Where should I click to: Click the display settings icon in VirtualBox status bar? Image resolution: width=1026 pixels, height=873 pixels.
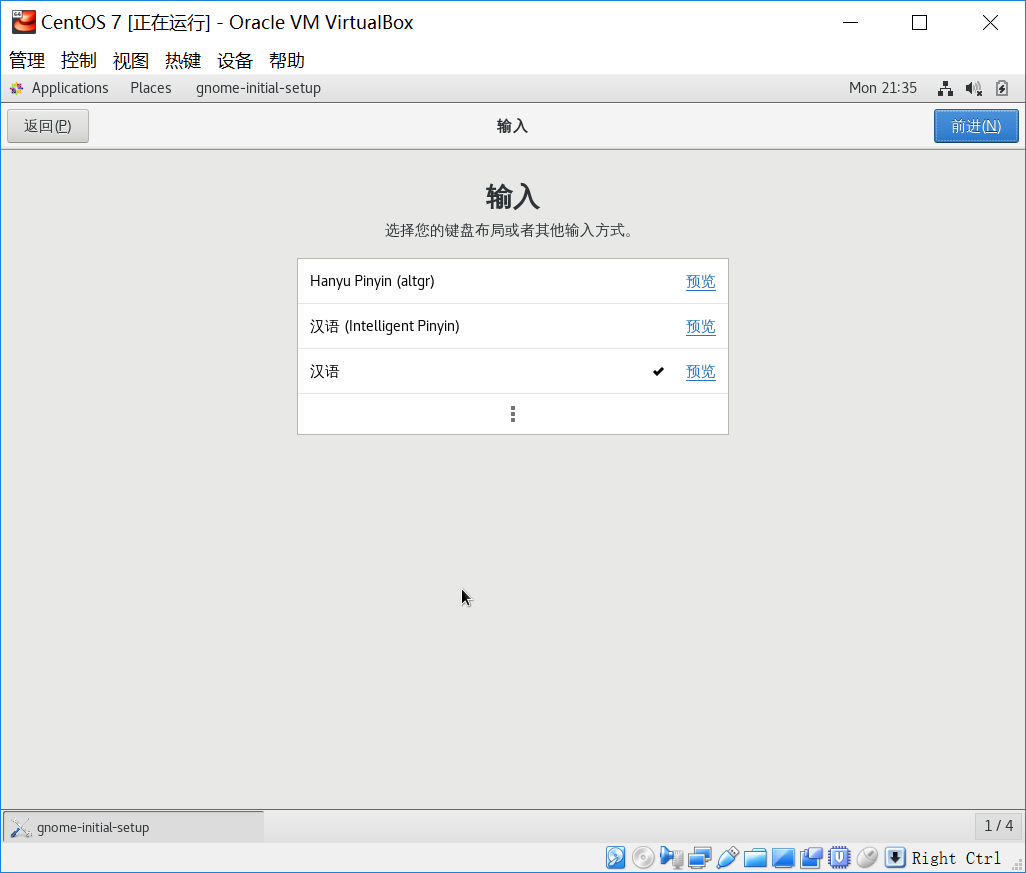pos(783,857)
